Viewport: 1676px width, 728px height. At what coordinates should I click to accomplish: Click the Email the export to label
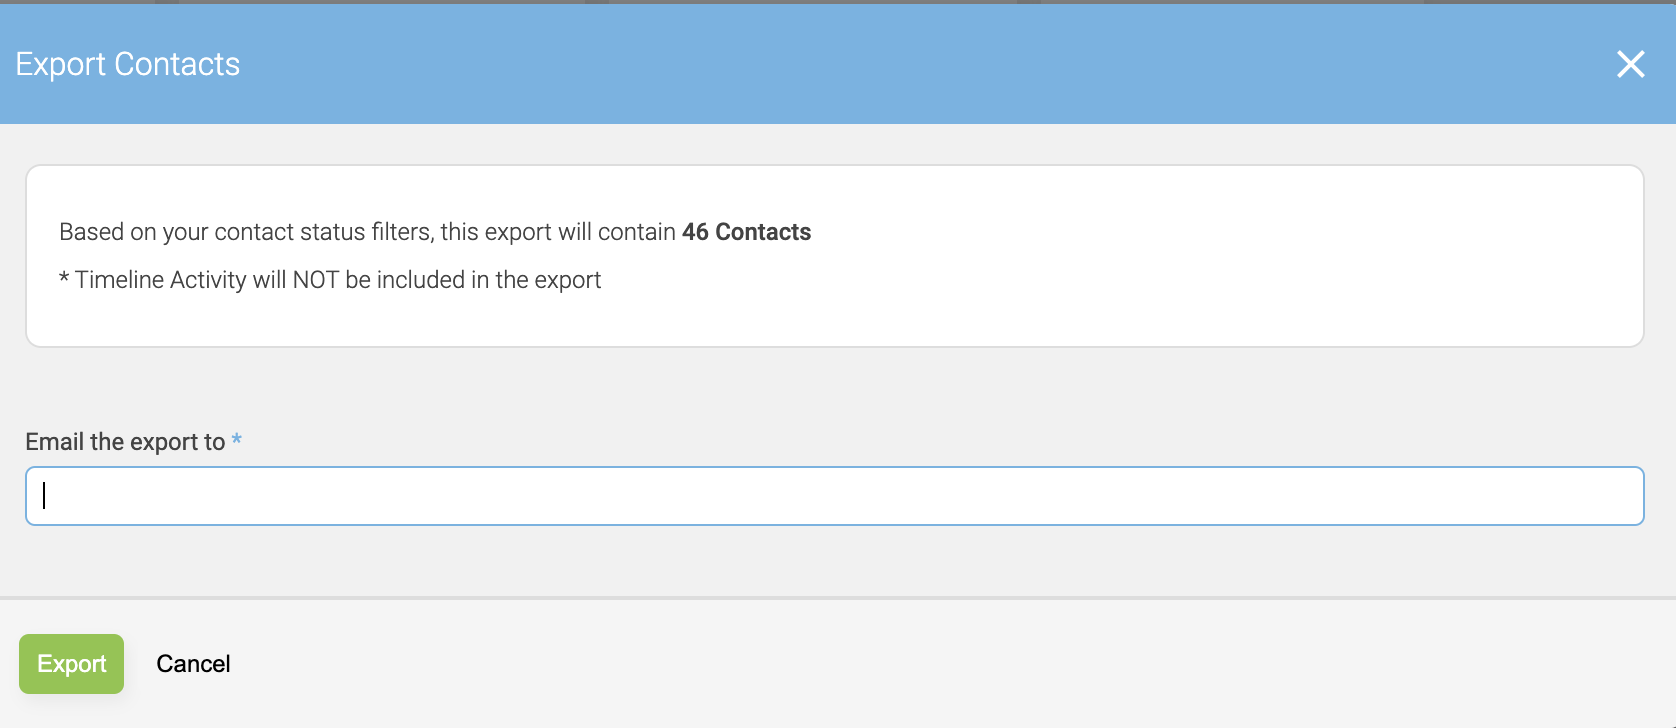125,442
